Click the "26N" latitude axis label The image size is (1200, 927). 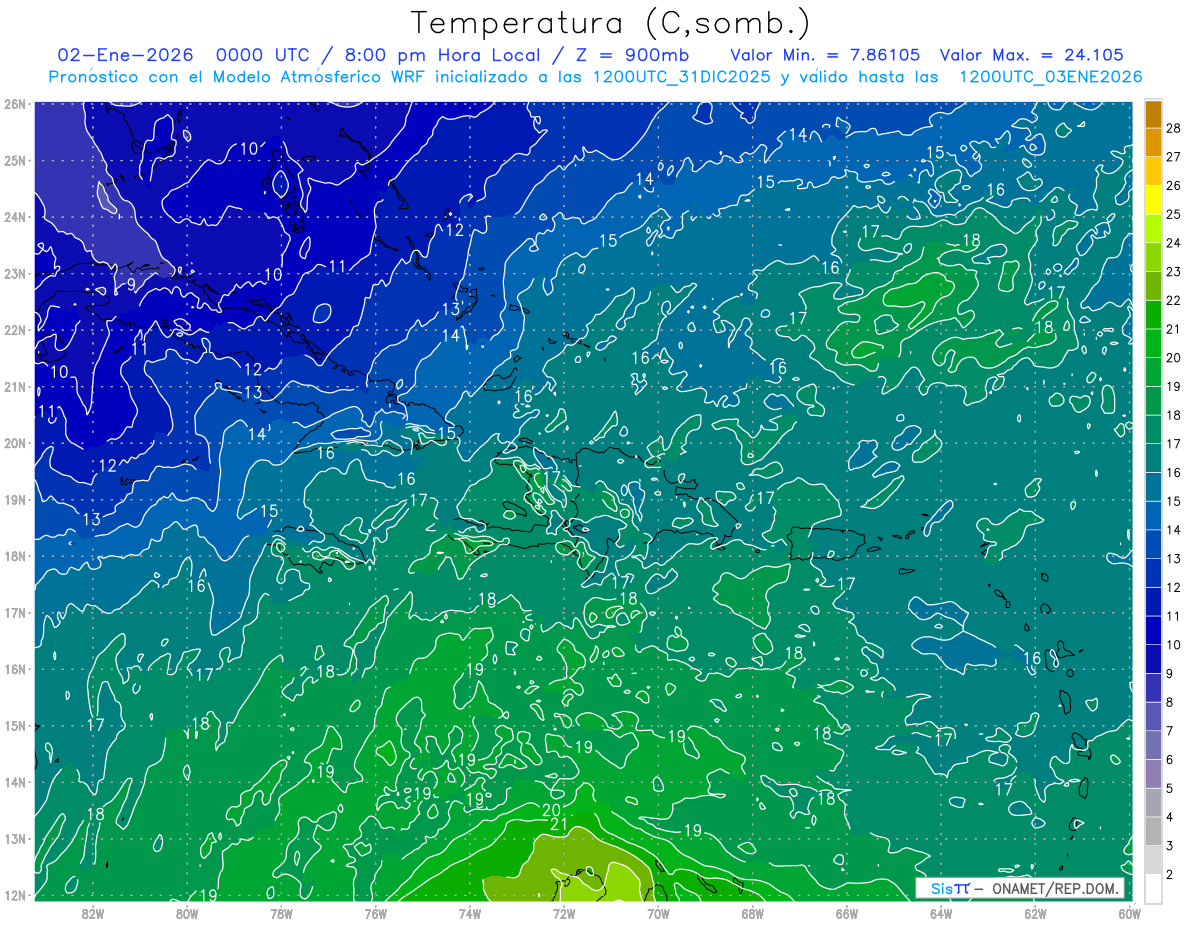tap(15, 104)
